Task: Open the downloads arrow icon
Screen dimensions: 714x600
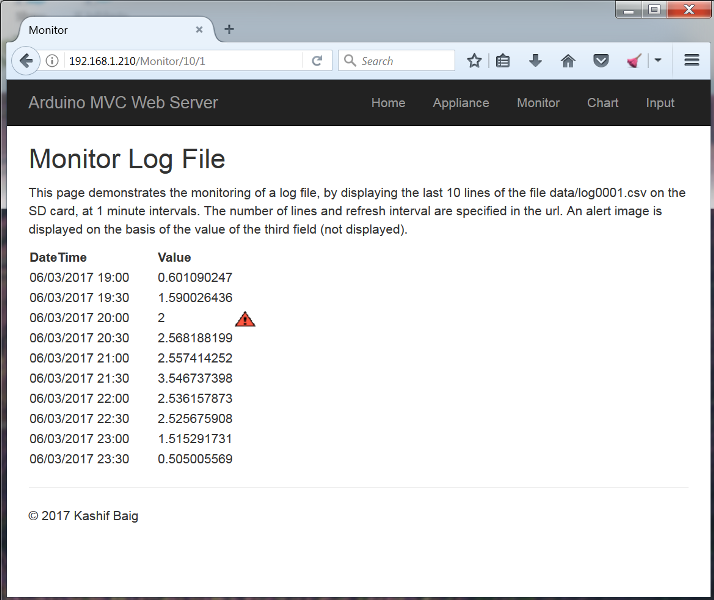Action: tap(535, 61)
